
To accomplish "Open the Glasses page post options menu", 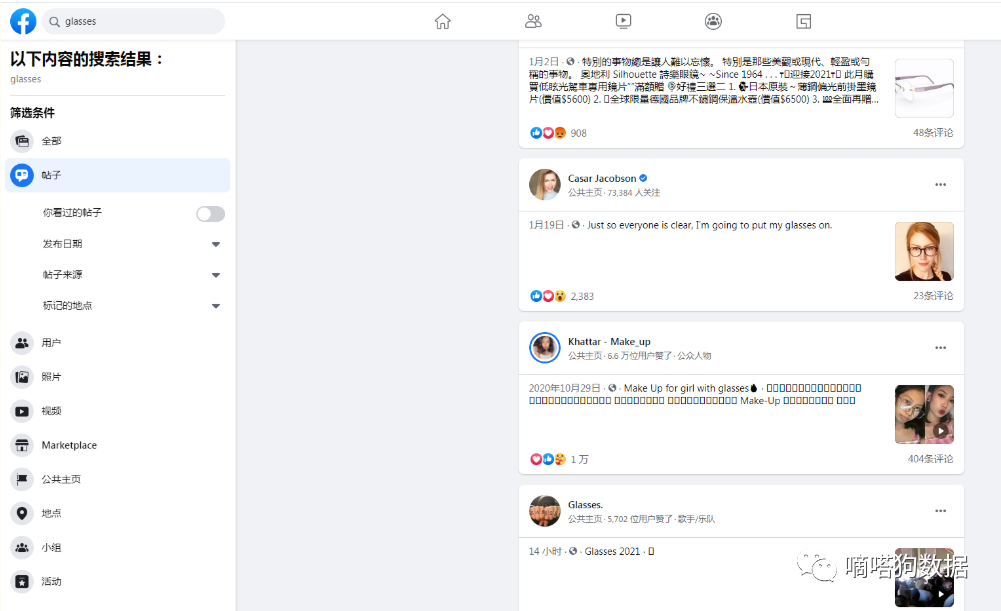I will coord(940,510).
